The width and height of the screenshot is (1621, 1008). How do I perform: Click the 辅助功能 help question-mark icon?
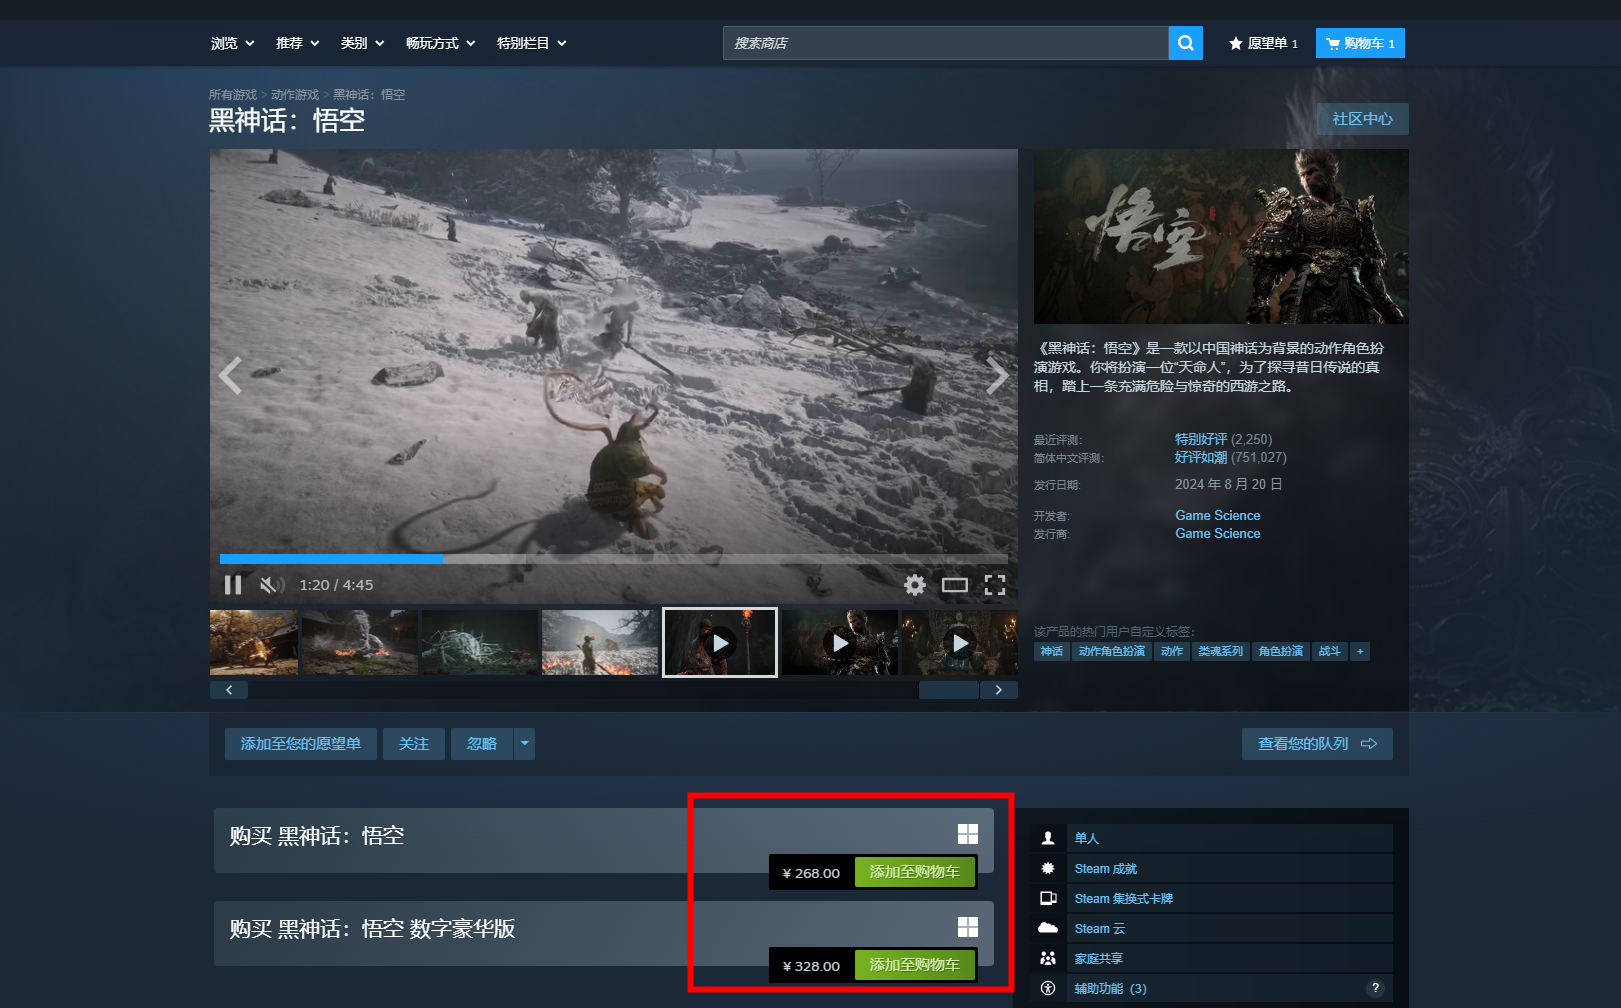click(x=1376, y=988)
